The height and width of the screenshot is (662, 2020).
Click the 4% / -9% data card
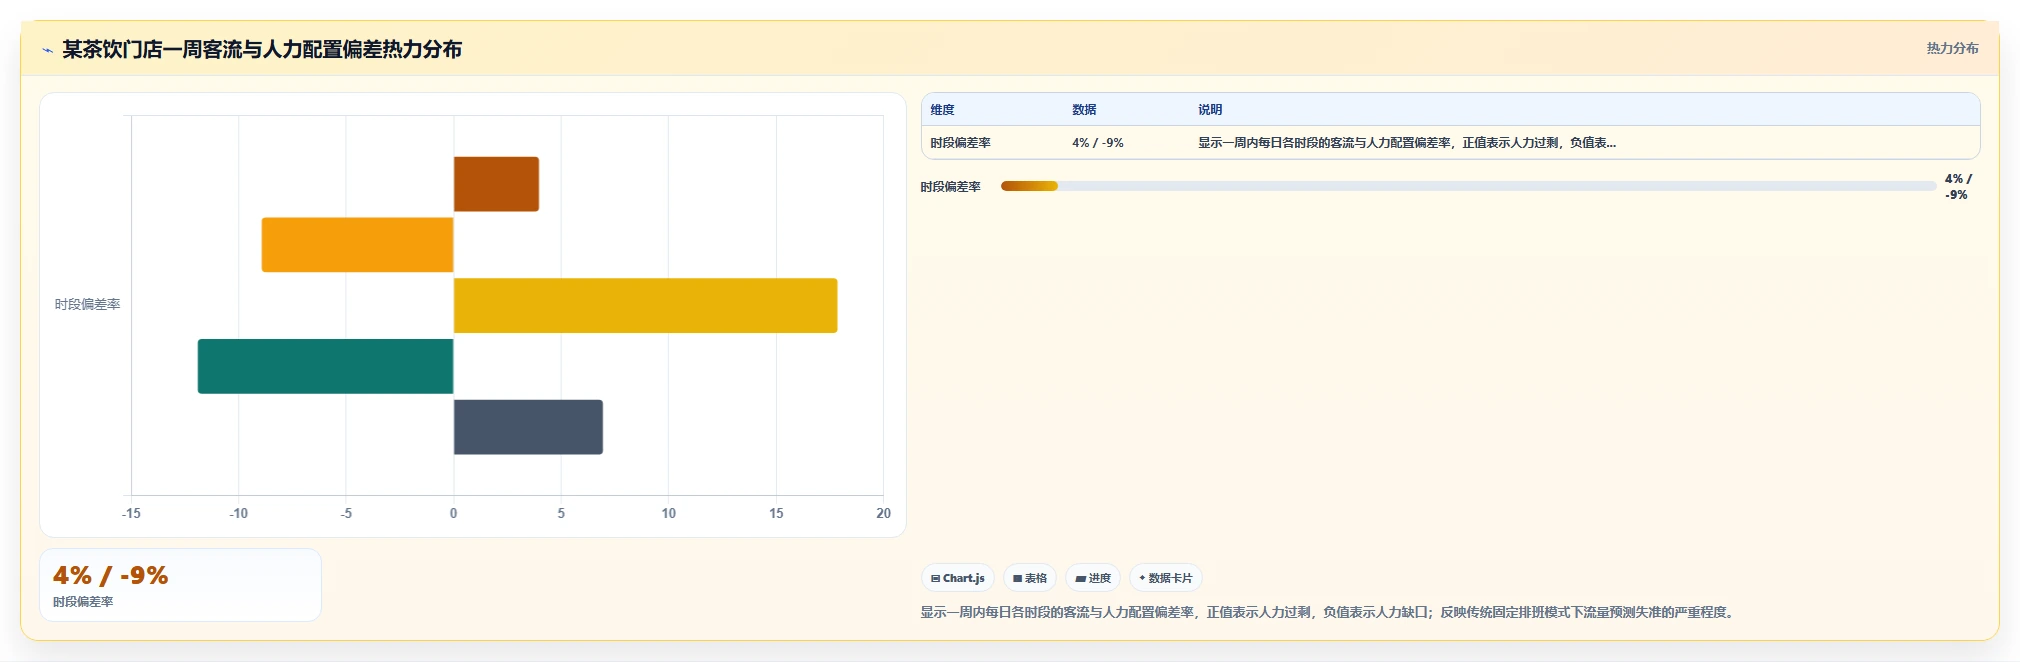click(180, 585)
